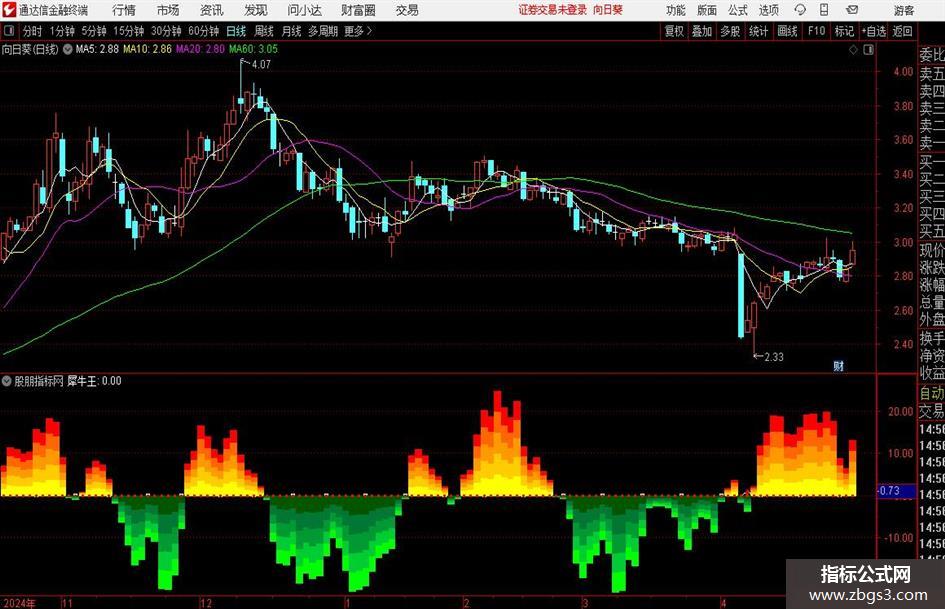
Task: Select the 周线 weekly tab
Action: (263, 31)
